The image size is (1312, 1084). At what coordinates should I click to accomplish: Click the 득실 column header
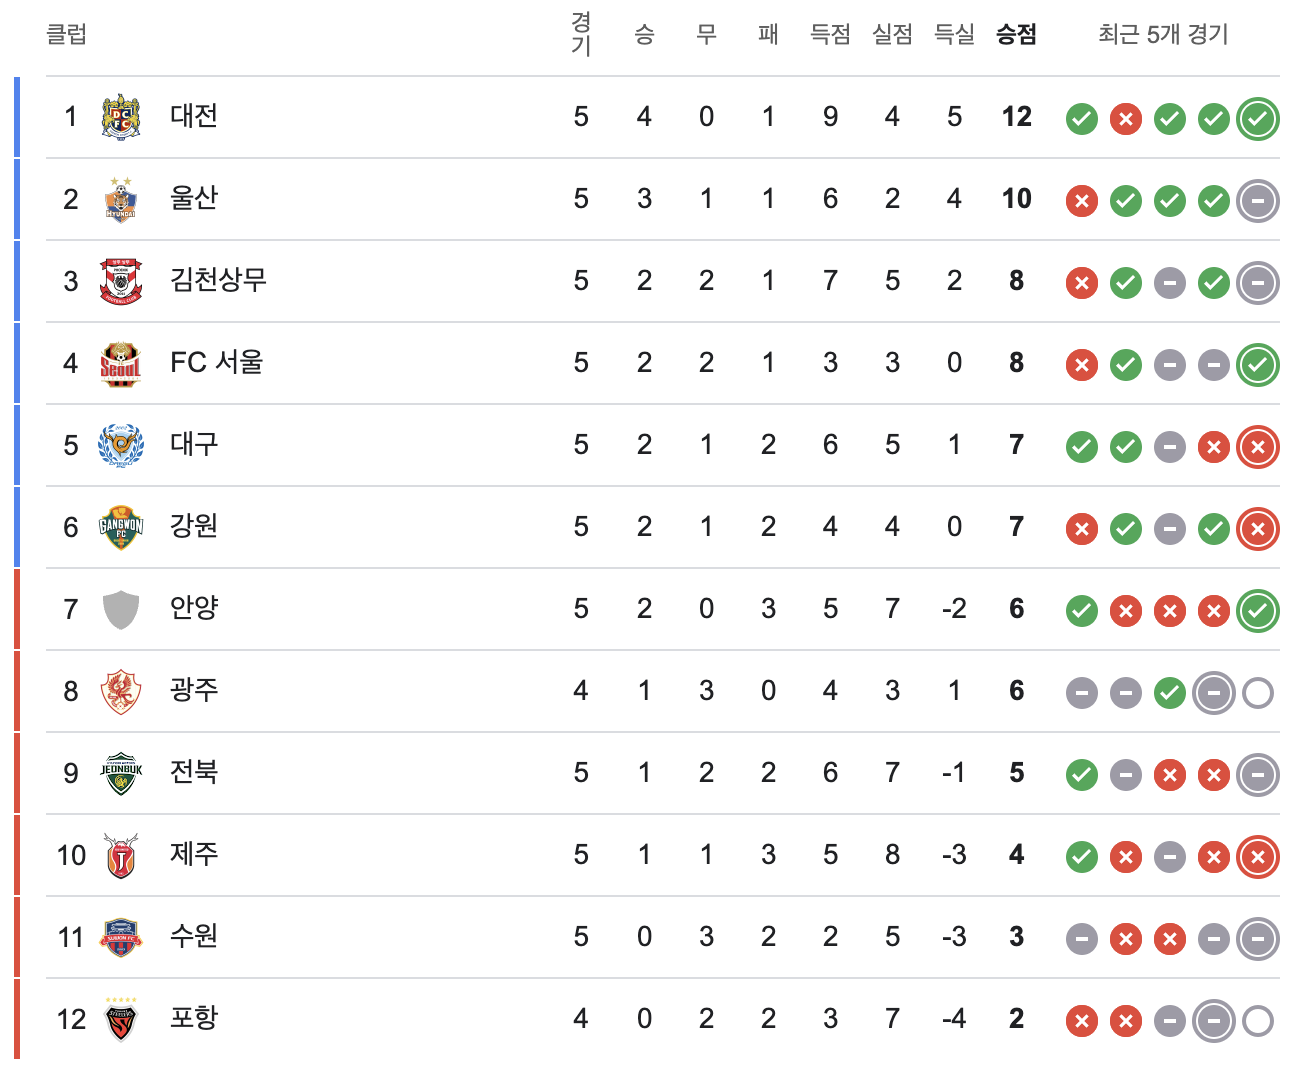[954, 34]
